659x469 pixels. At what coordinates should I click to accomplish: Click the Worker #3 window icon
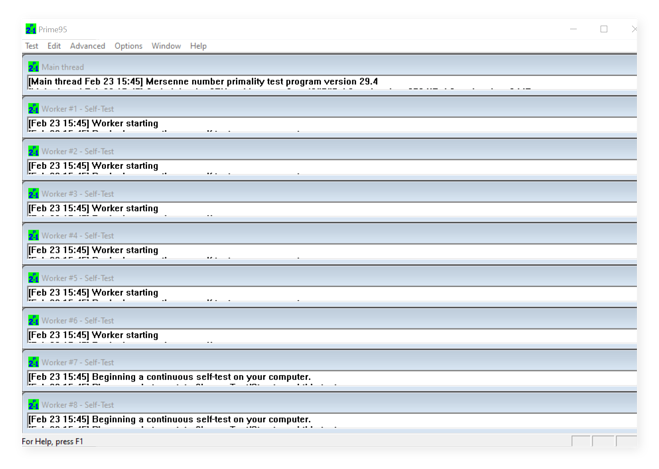pyautogui.click(x=34, y=194)
